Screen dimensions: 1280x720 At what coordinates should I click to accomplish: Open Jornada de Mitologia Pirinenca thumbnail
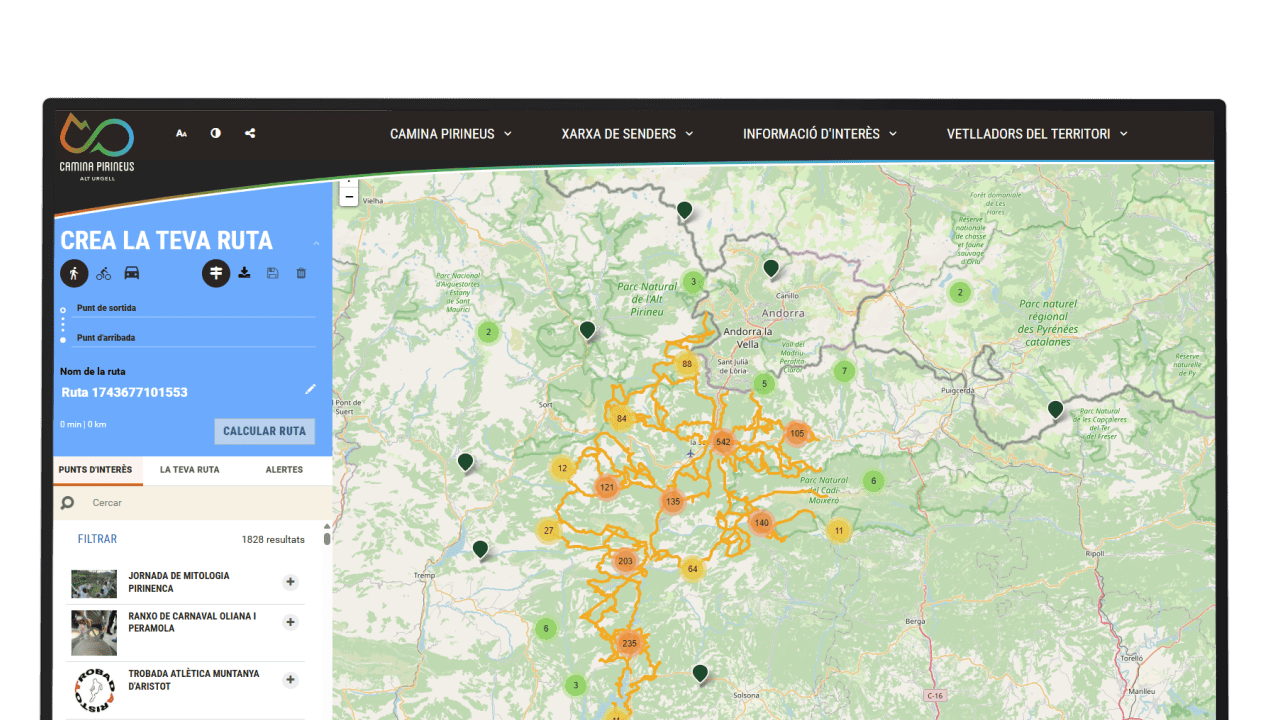tap(94, 584)
